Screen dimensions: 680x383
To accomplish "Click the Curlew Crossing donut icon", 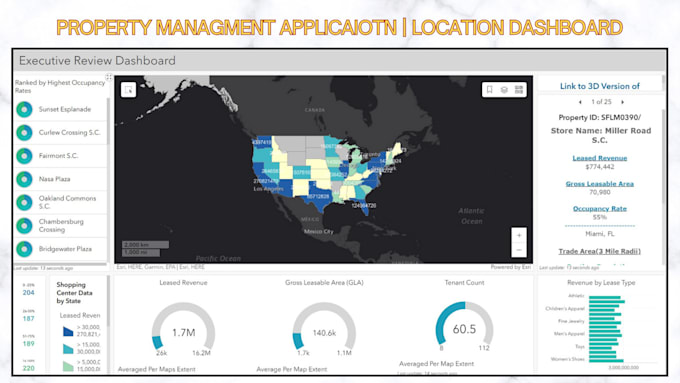I will pyautogui.click(x=24, y=133).
